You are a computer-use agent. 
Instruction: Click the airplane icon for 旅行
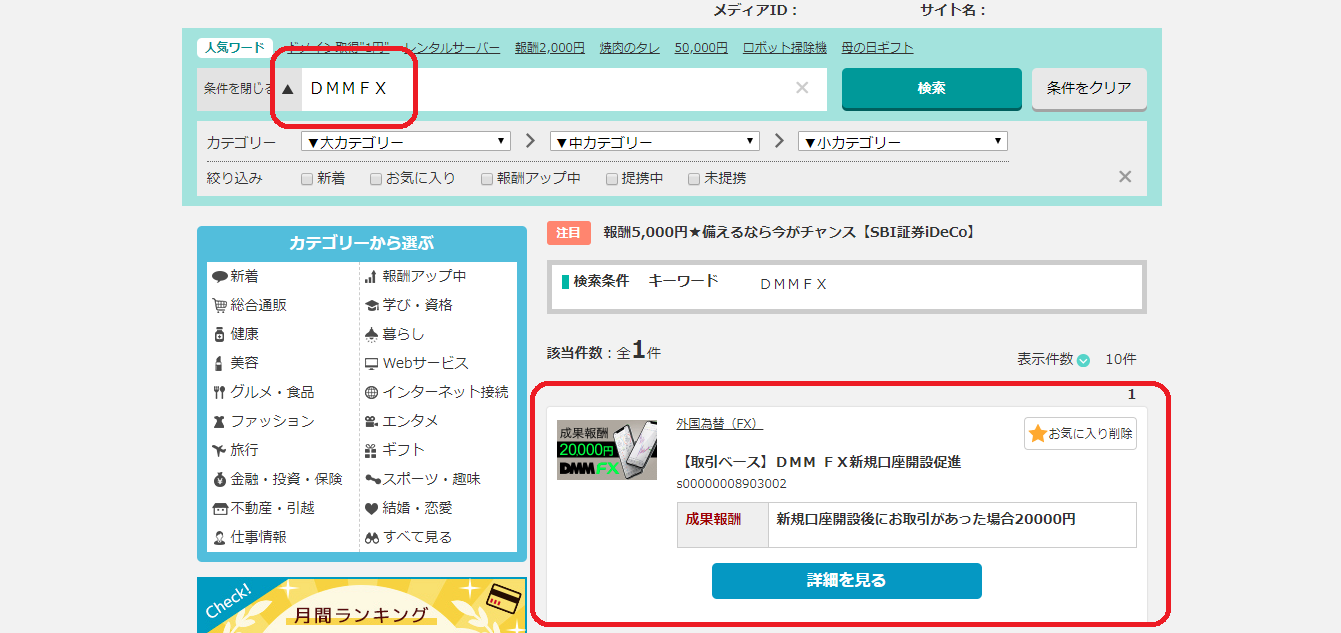(x=220, y=451)
